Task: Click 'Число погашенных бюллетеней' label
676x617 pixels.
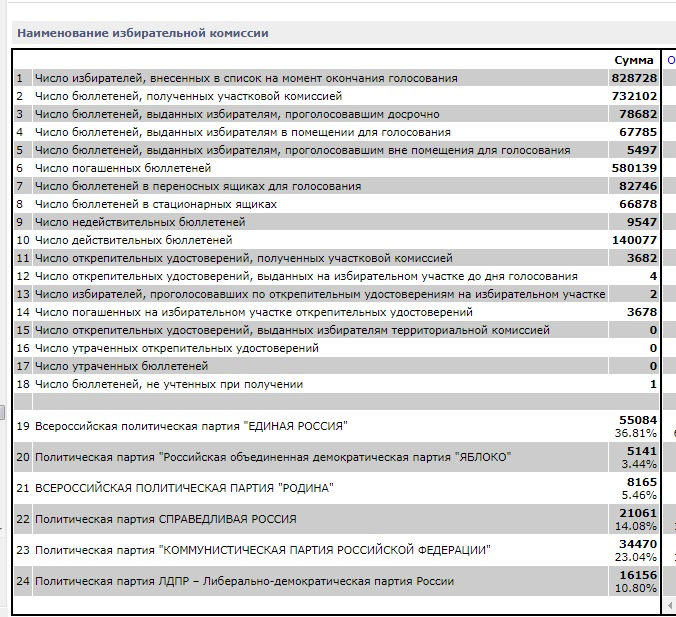Action: pos(123,168)
